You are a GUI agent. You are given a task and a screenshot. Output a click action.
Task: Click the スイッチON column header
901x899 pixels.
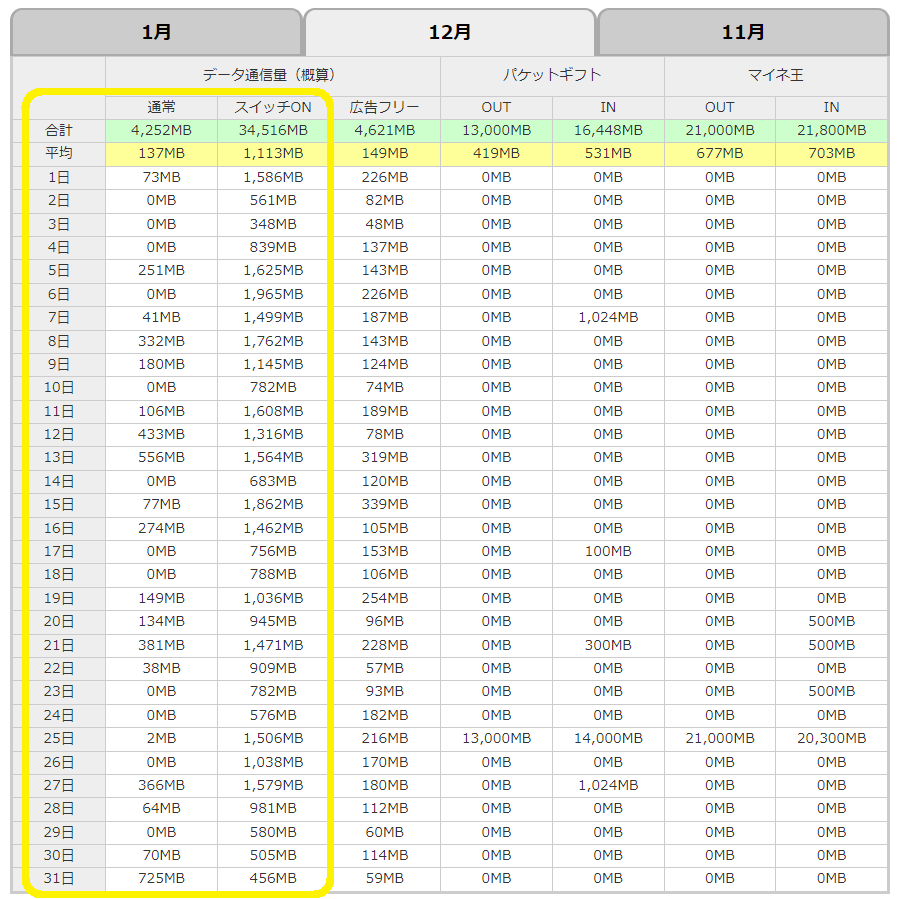[273, 107]
